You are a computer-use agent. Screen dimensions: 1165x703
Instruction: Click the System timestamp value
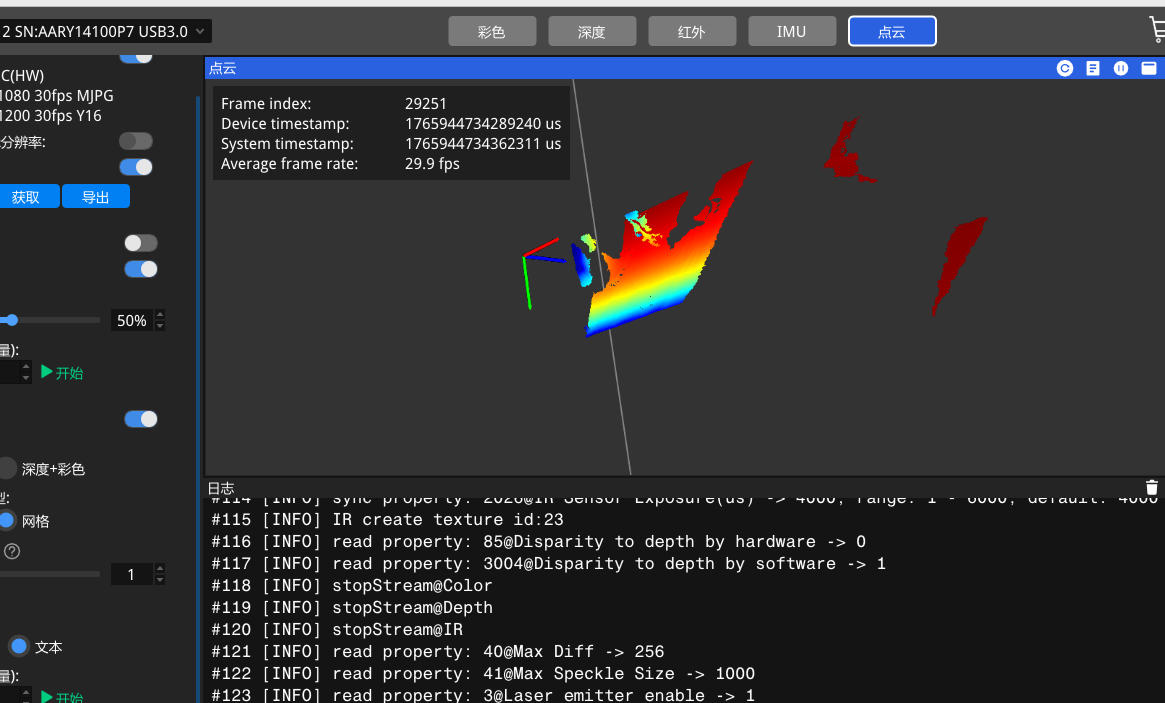(x=483, y=144)
